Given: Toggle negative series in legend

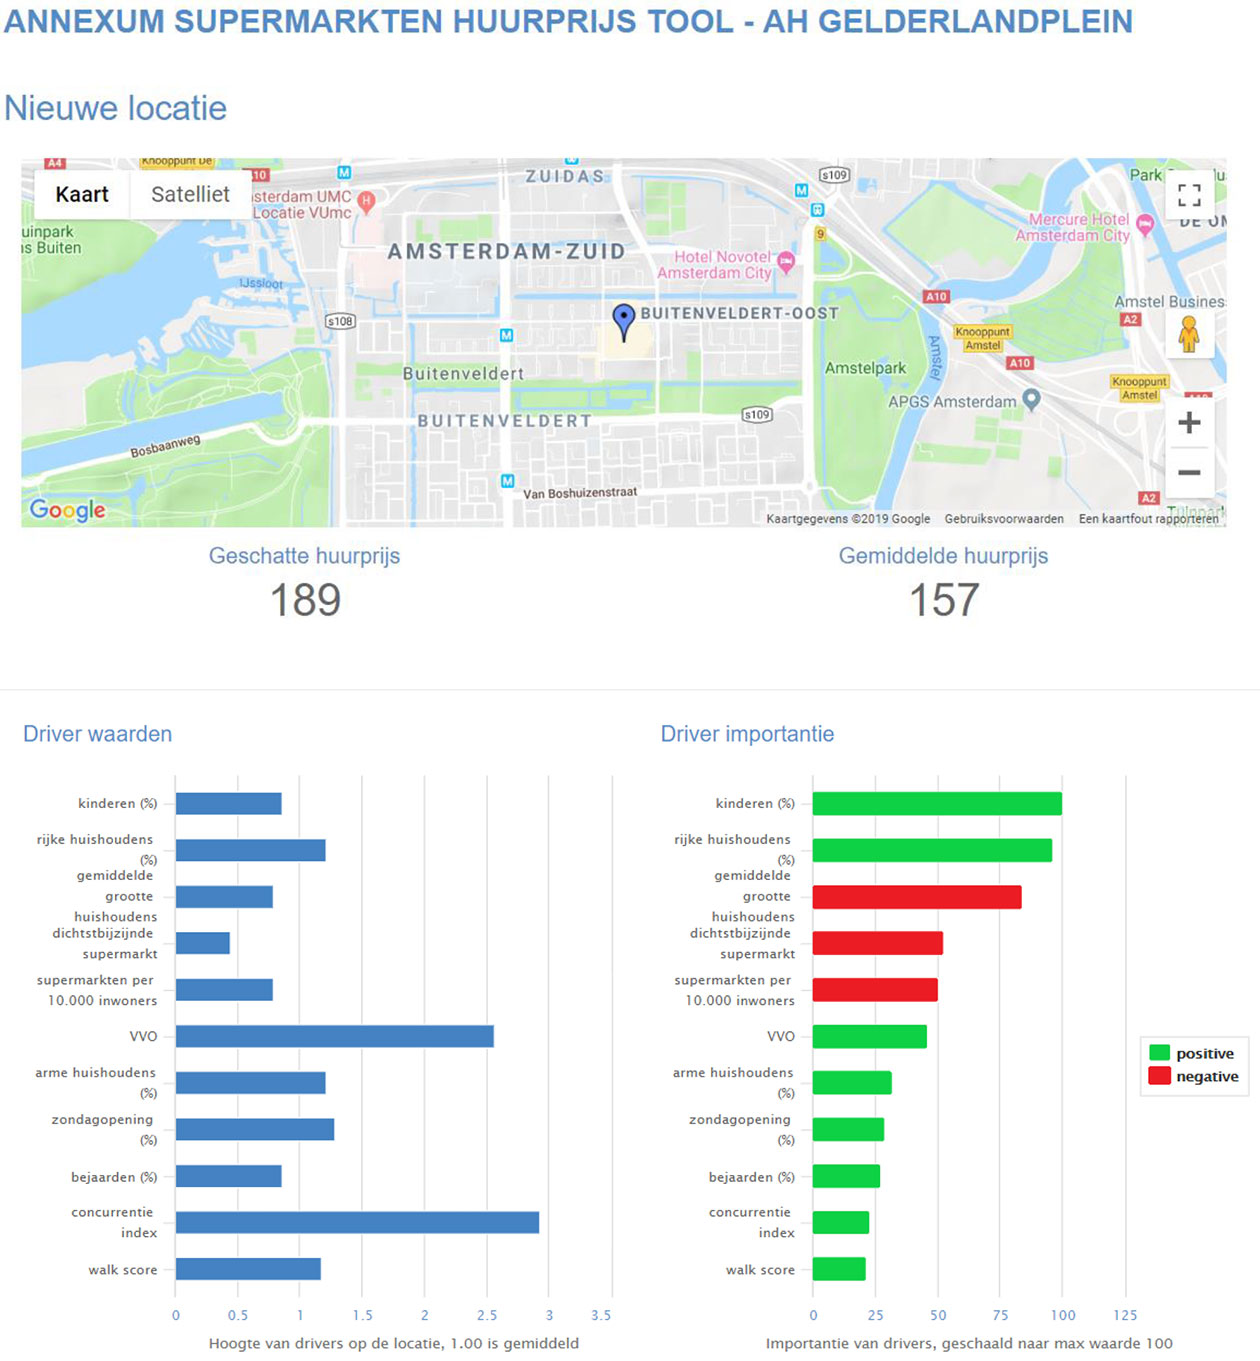Looking at the screenshot, I should pyautogui.click(x=1194, y=1076).
